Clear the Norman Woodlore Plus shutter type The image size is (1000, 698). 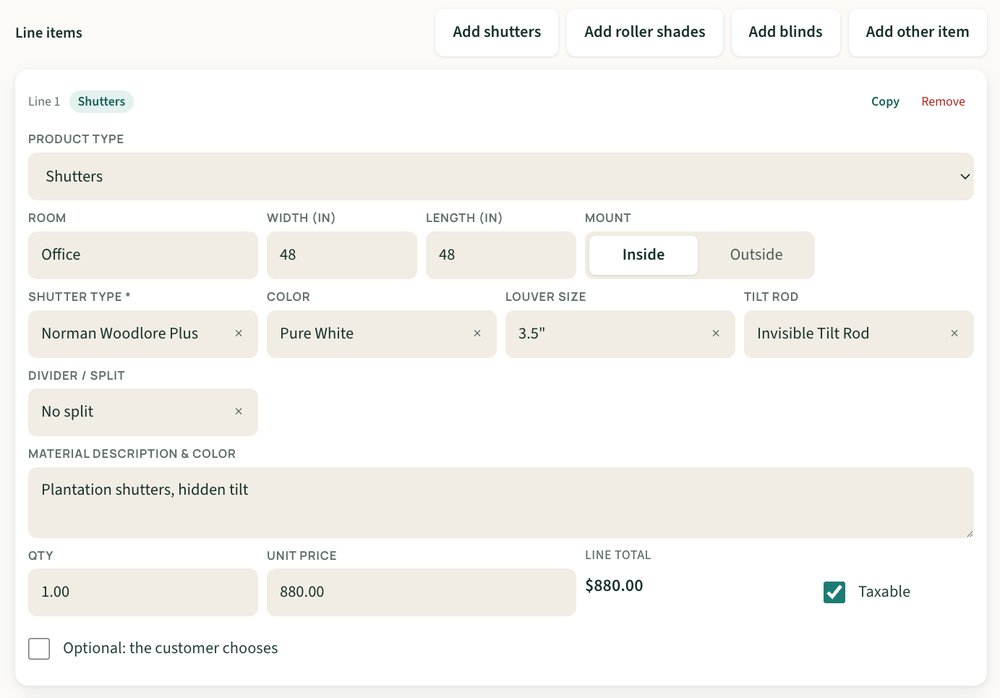click(239, 333)
